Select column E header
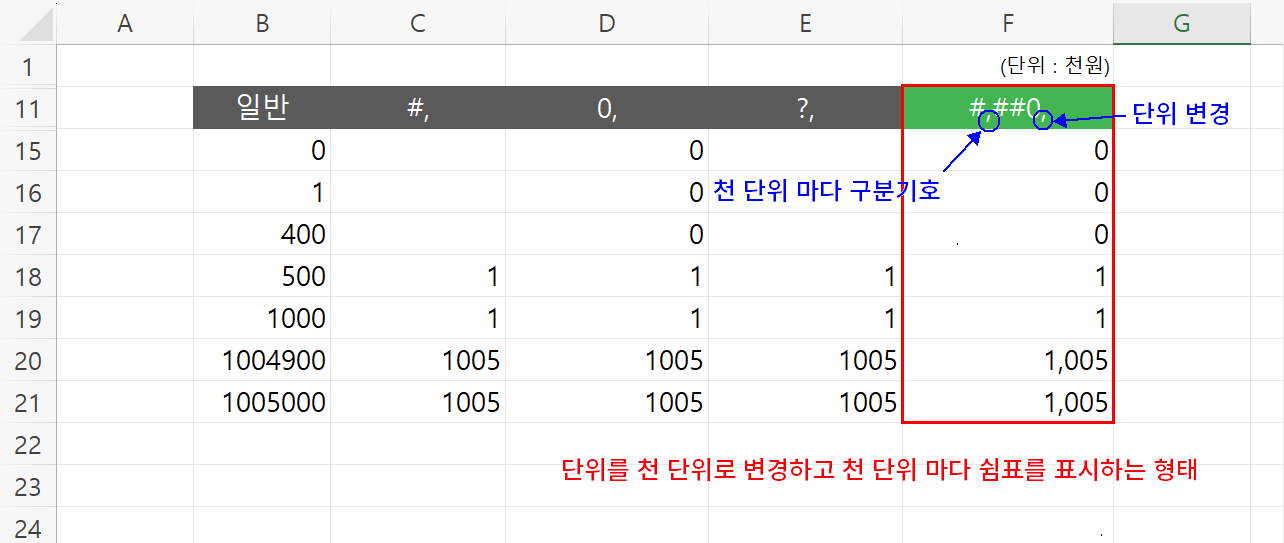Image resolution: width=1284 pixels, height=543 pixels. click(x=805, y=23)
